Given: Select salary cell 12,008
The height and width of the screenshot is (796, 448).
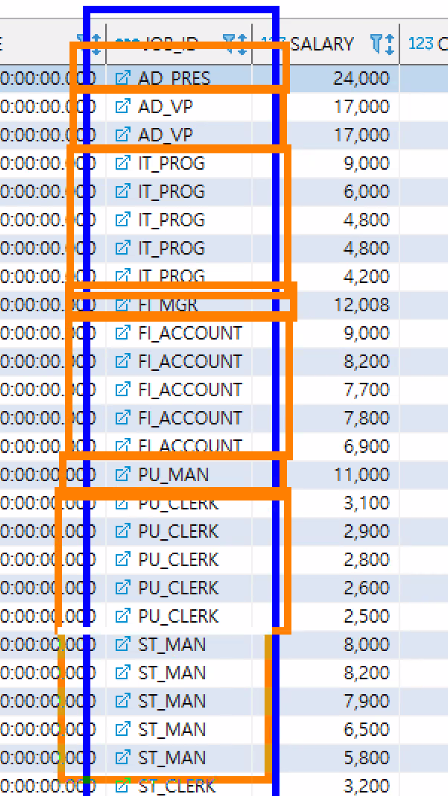Looking at the screenshot, I should point(326,305).
